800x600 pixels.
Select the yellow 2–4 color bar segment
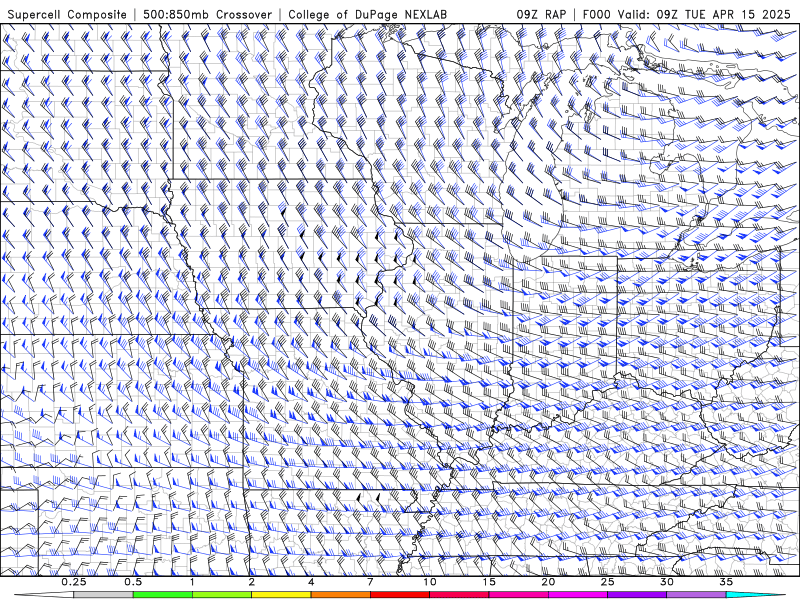281,595
